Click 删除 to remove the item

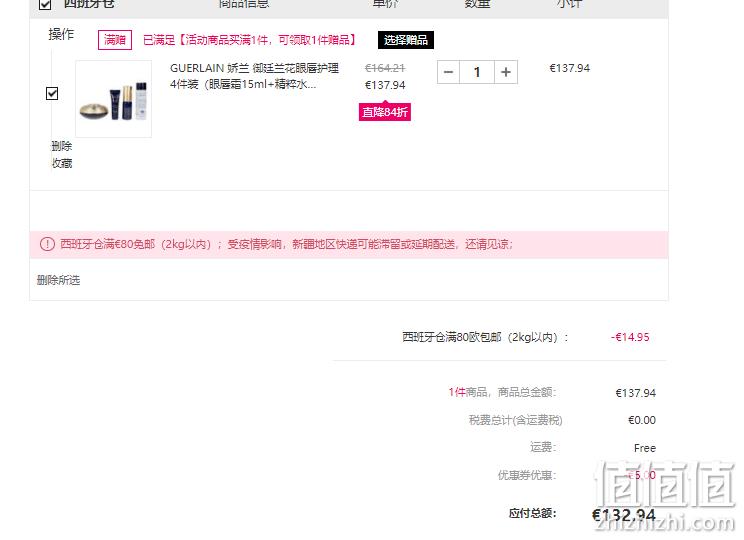click(62, 146)
